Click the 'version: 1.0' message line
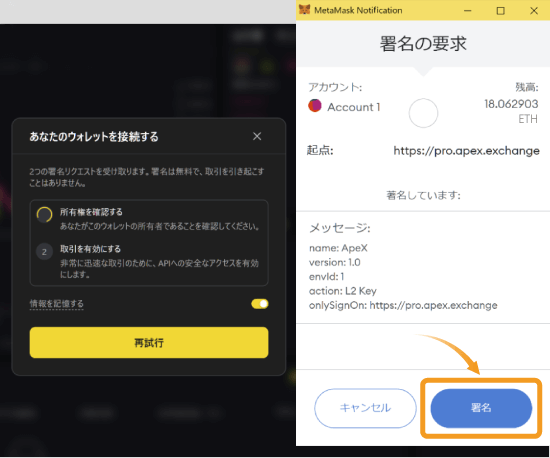This screenshot has height=458, width=550. click(335, 263)
